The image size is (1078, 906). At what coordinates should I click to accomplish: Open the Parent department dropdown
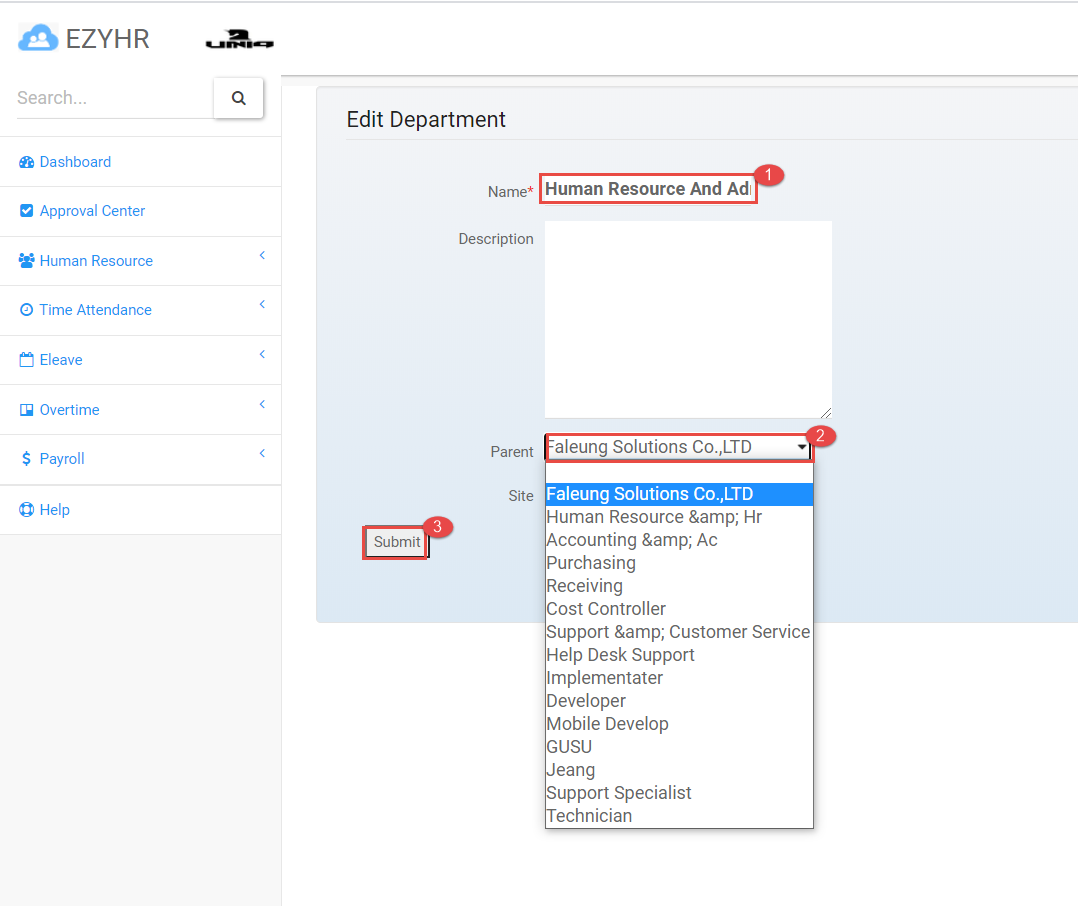678,448
